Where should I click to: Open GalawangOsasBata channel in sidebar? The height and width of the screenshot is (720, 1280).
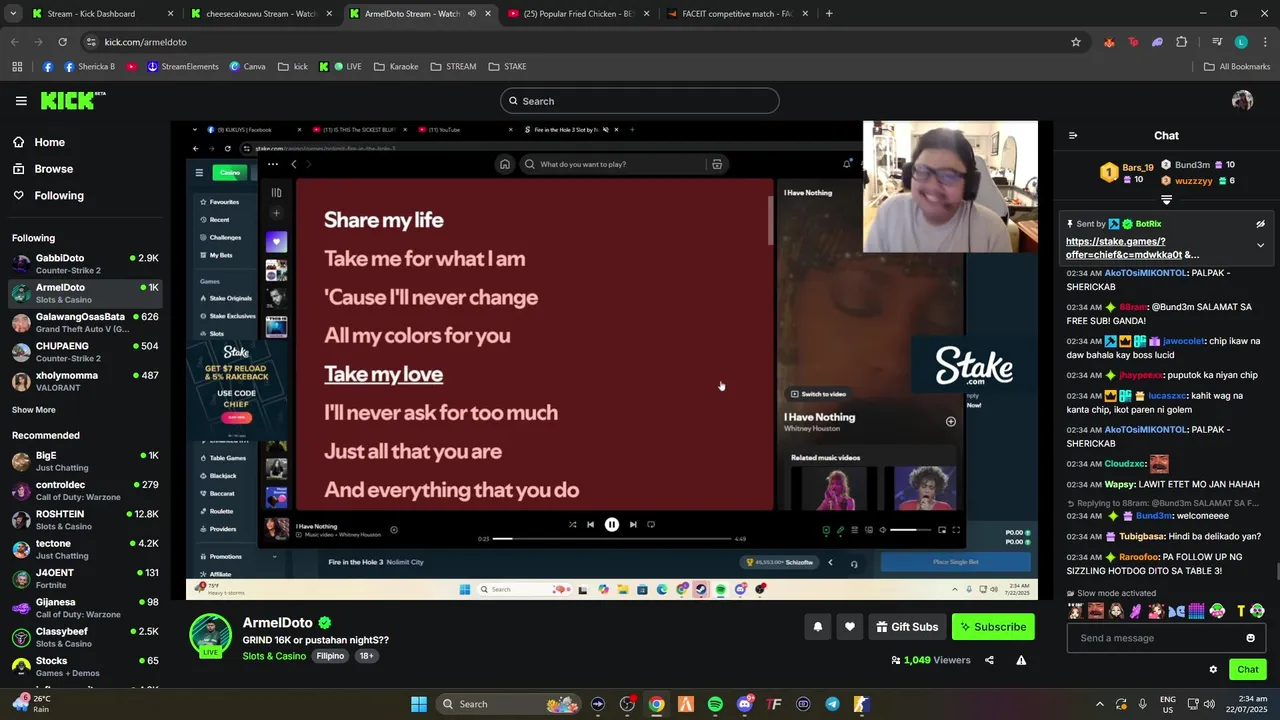(x=85, y=323)
